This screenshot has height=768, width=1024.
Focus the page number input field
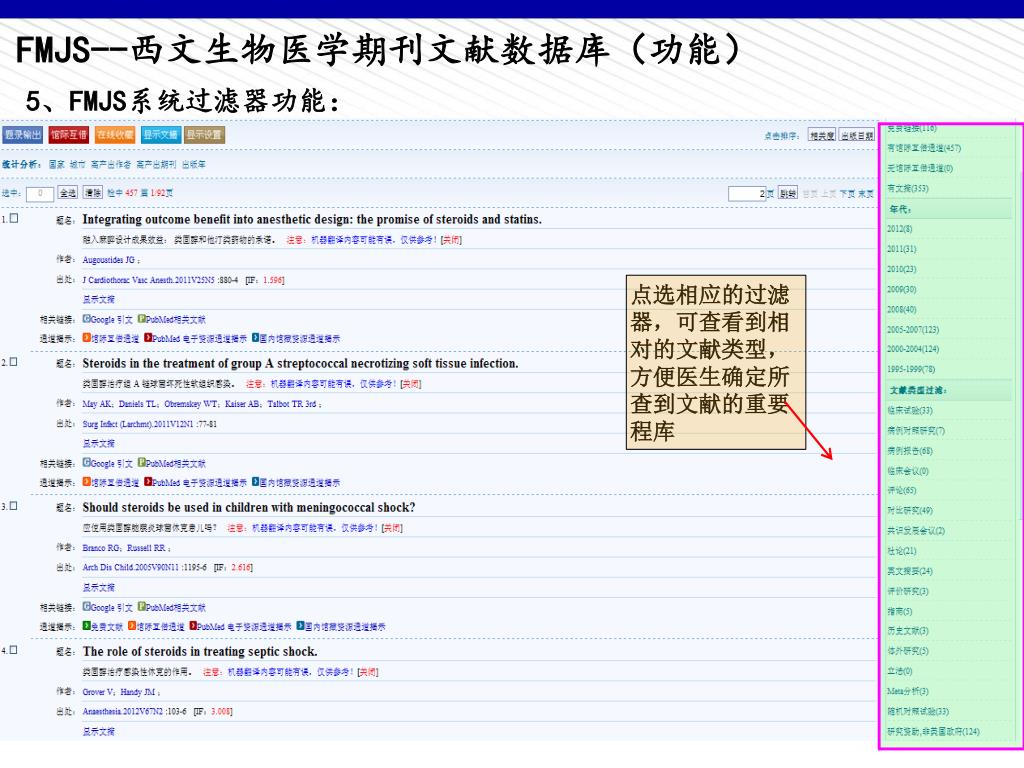coord(746,193)
